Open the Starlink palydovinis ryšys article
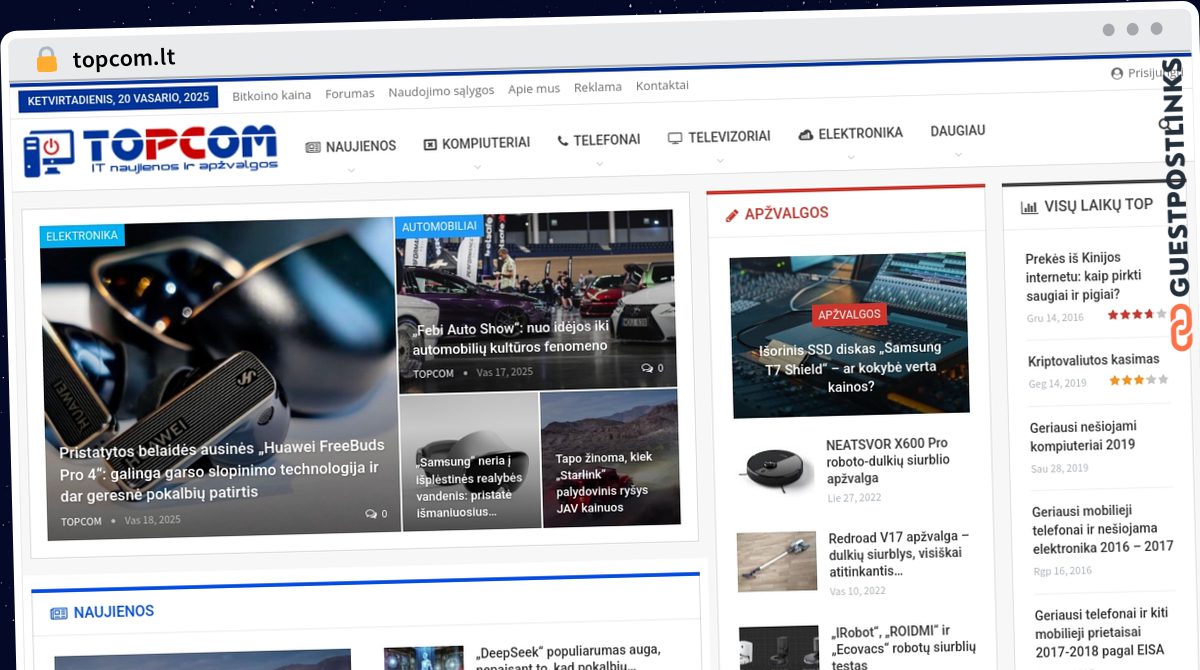The height and width of the screenshot is (670, 1200). tap(603, 482)
